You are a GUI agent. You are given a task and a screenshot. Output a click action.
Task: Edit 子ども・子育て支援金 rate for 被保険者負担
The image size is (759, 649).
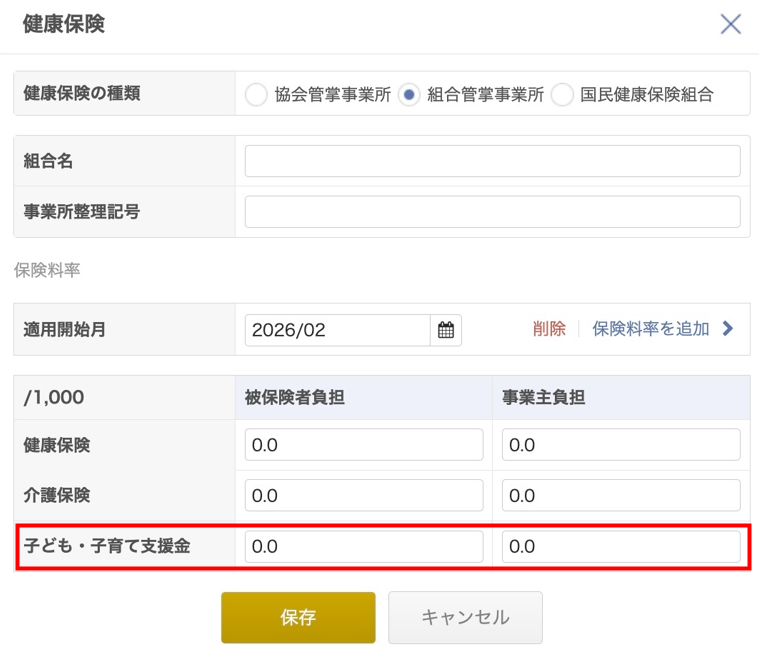tap(364, 546)
